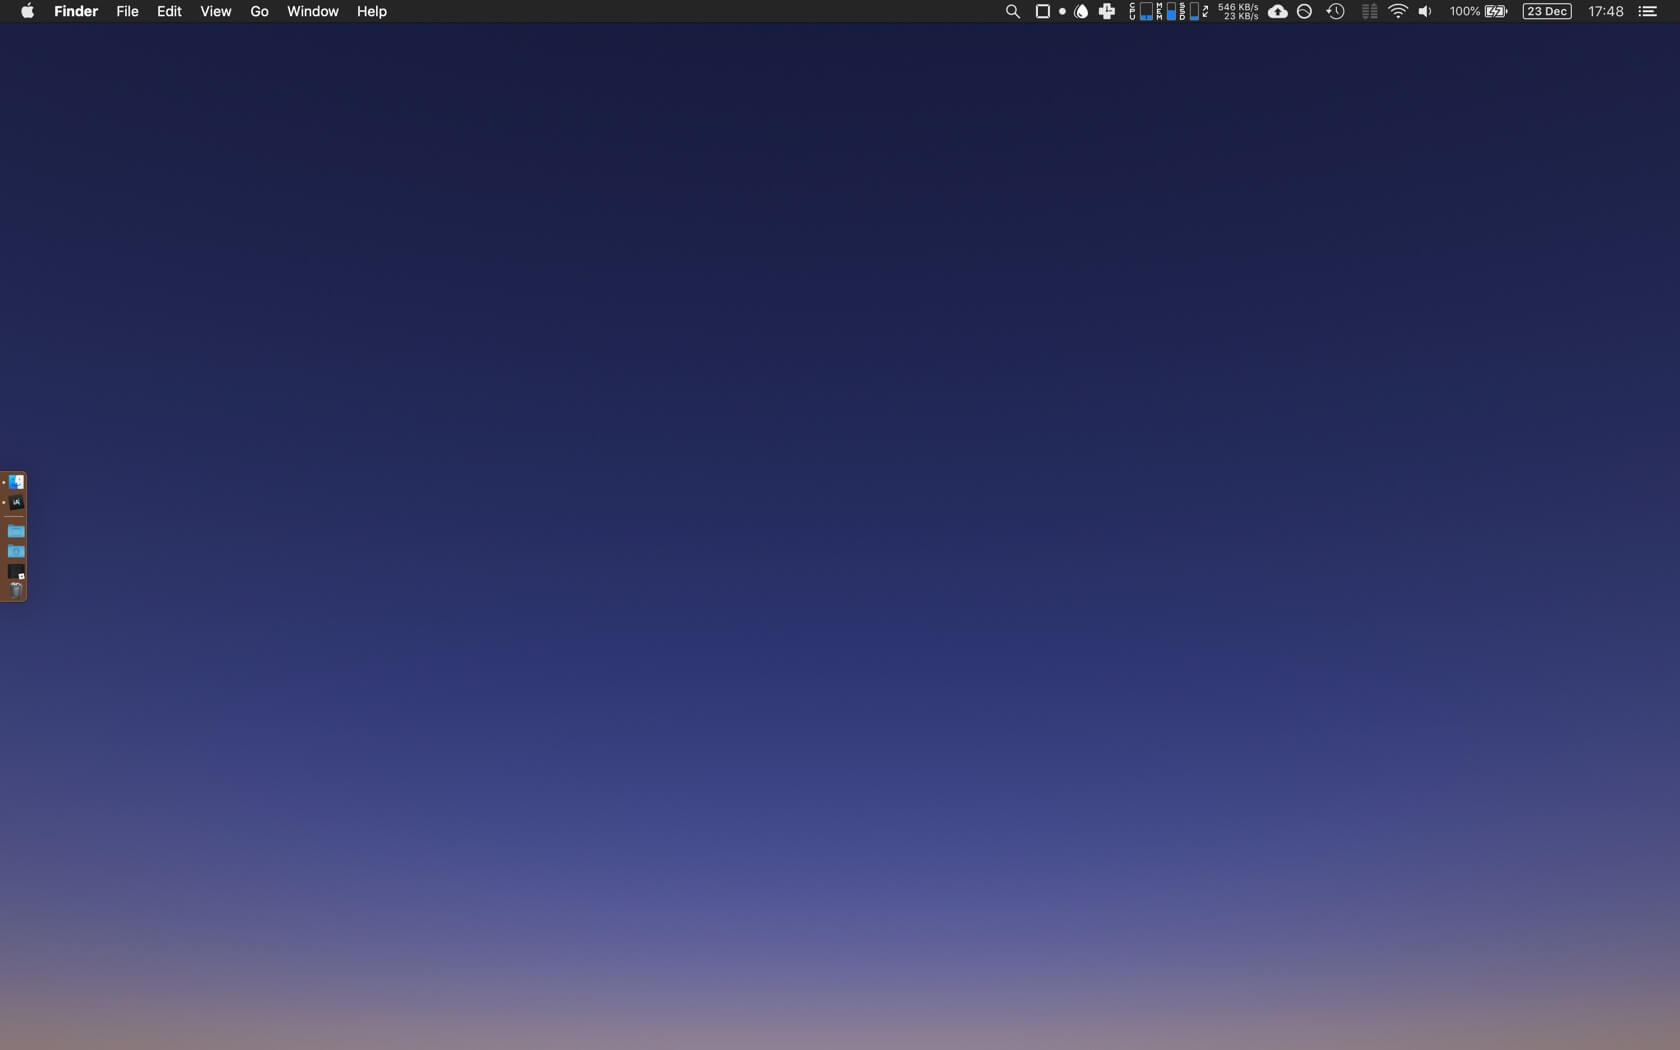1680x1050 pixels.
Task: Open Time Machine from the menu bar
Action: point(1335,12)
